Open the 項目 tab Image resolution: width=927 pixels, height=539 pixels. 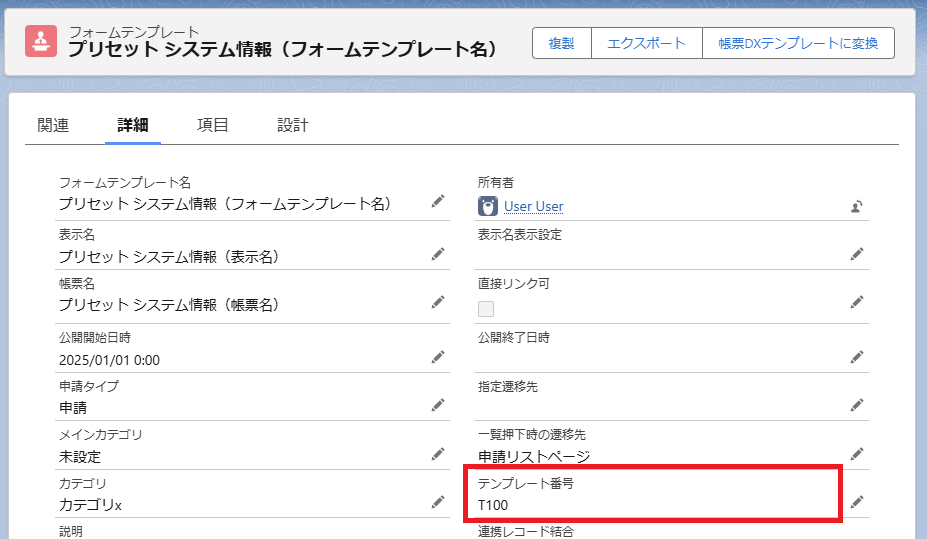tap(213, 125)
